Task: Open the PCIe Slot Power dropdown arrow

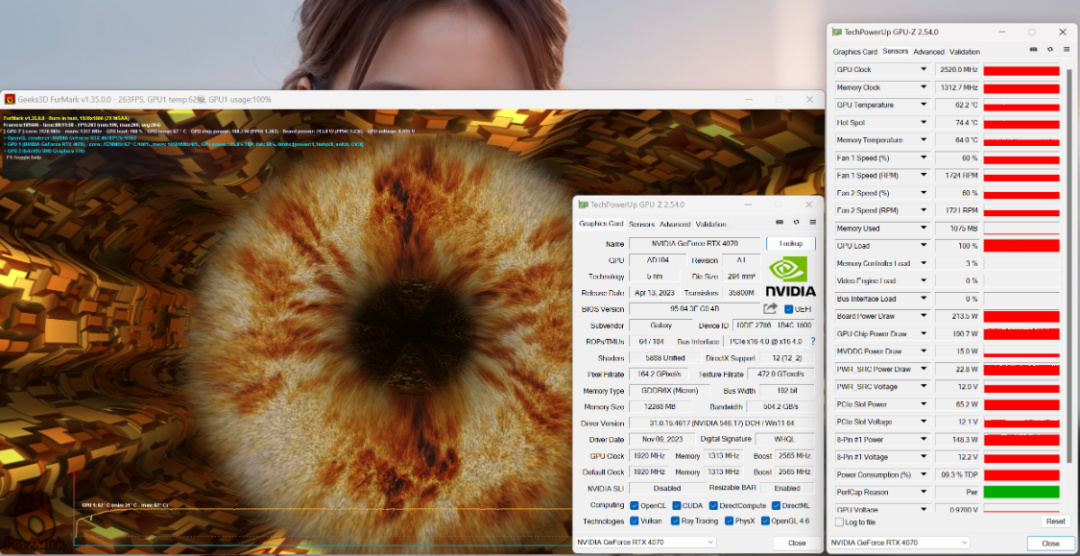Action: pos(923,404)
